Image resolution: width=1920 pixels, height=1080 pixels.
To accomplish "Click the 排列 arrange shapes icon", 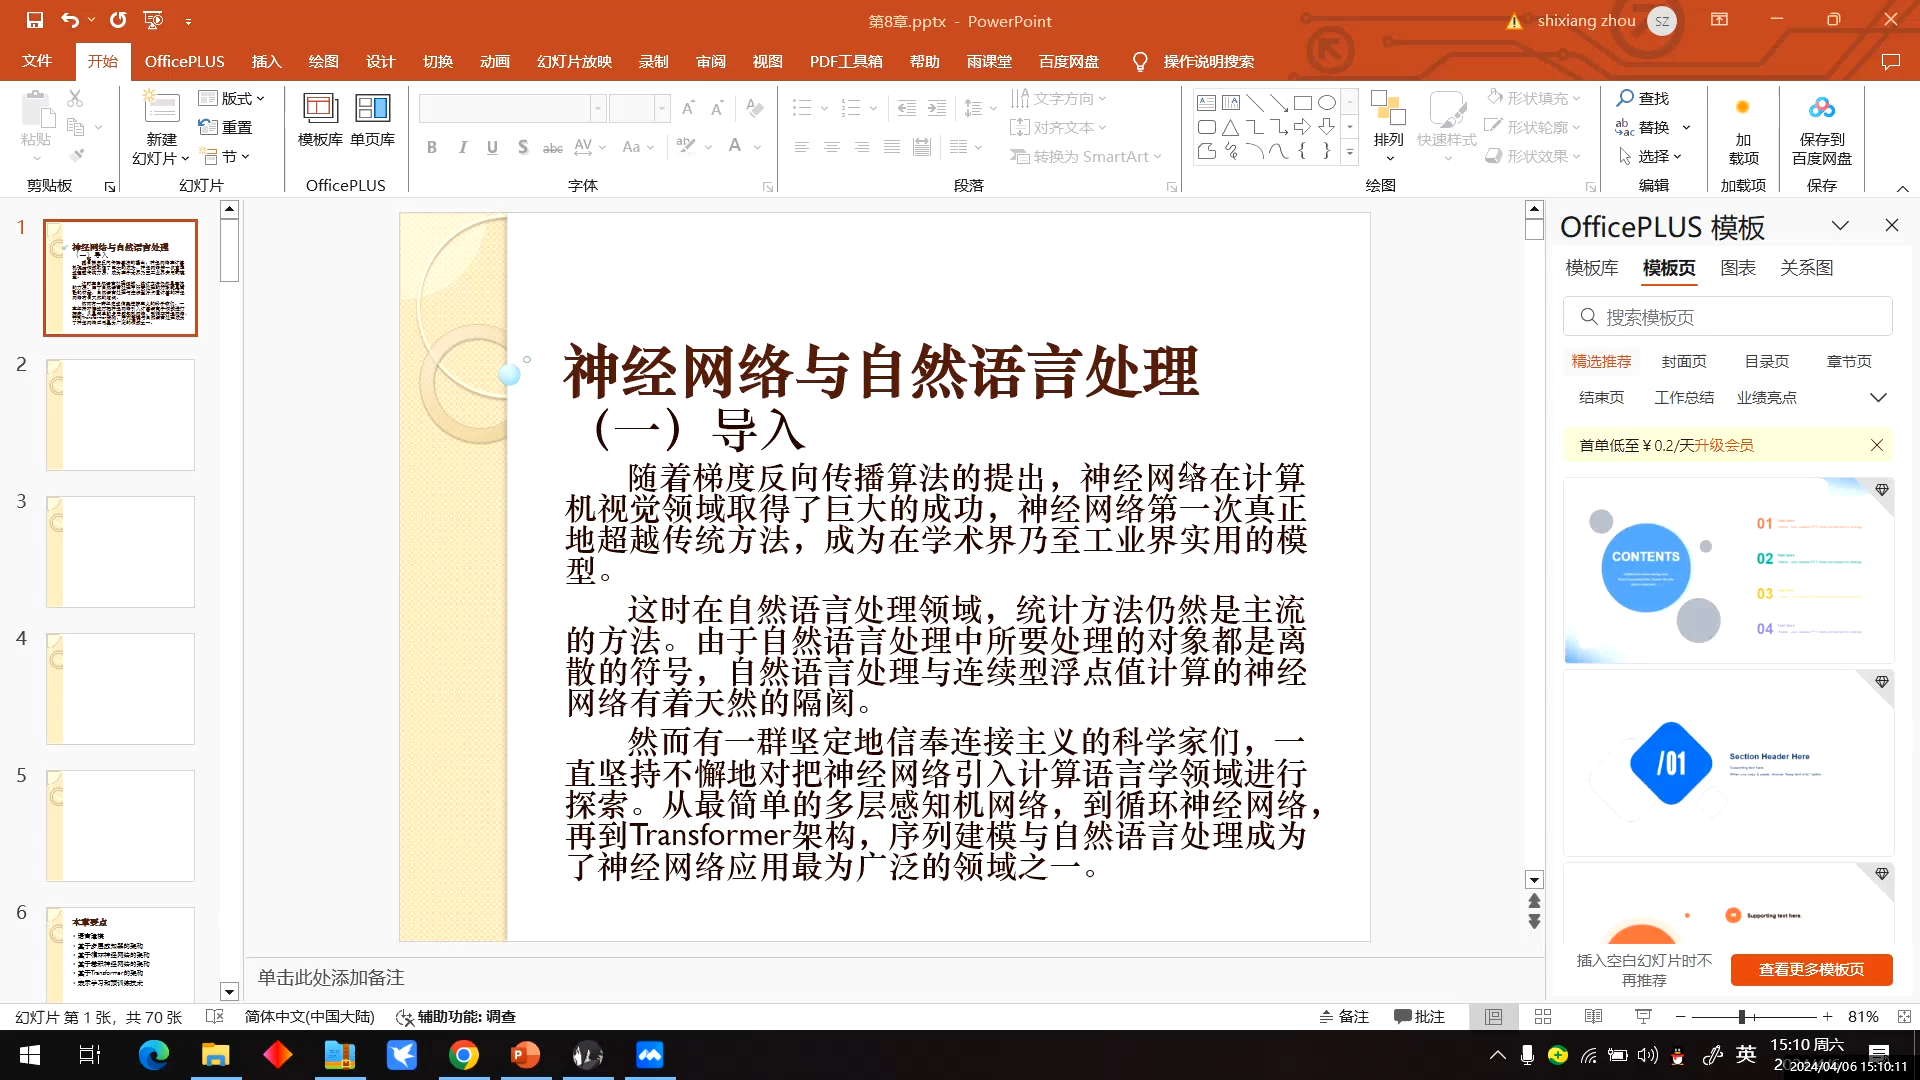I will [x=1388, y=108].
